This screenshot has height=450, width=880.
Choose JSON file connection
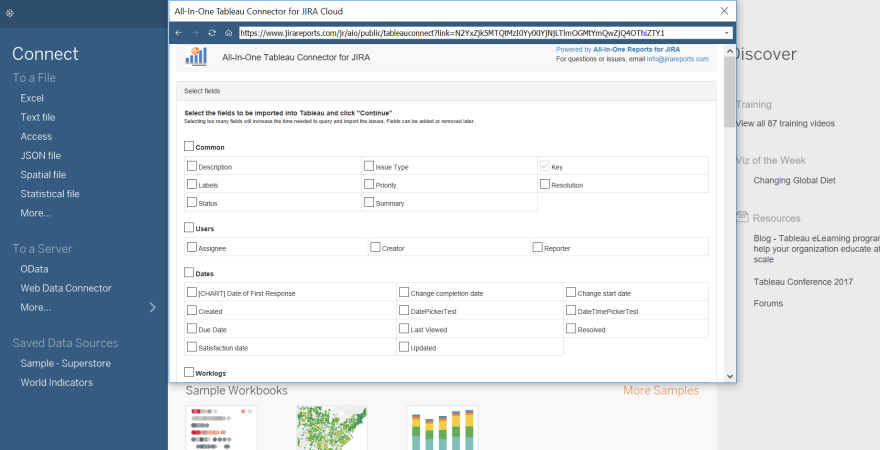click(40, 155)
